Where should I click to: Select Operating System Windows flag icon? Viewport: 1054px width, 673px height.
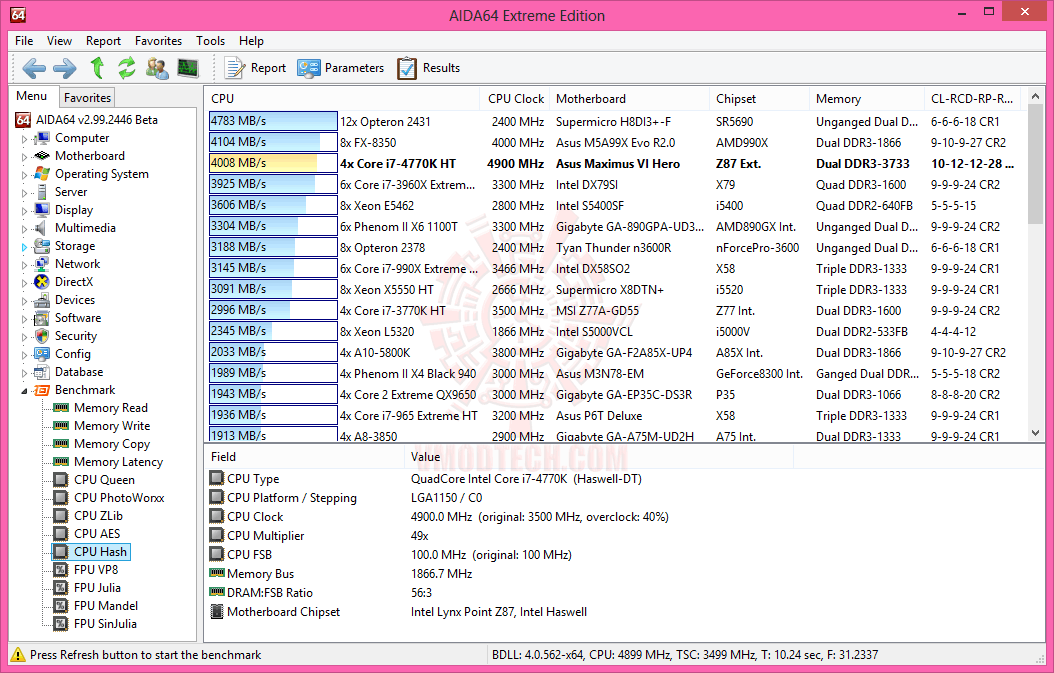[42, 173]
